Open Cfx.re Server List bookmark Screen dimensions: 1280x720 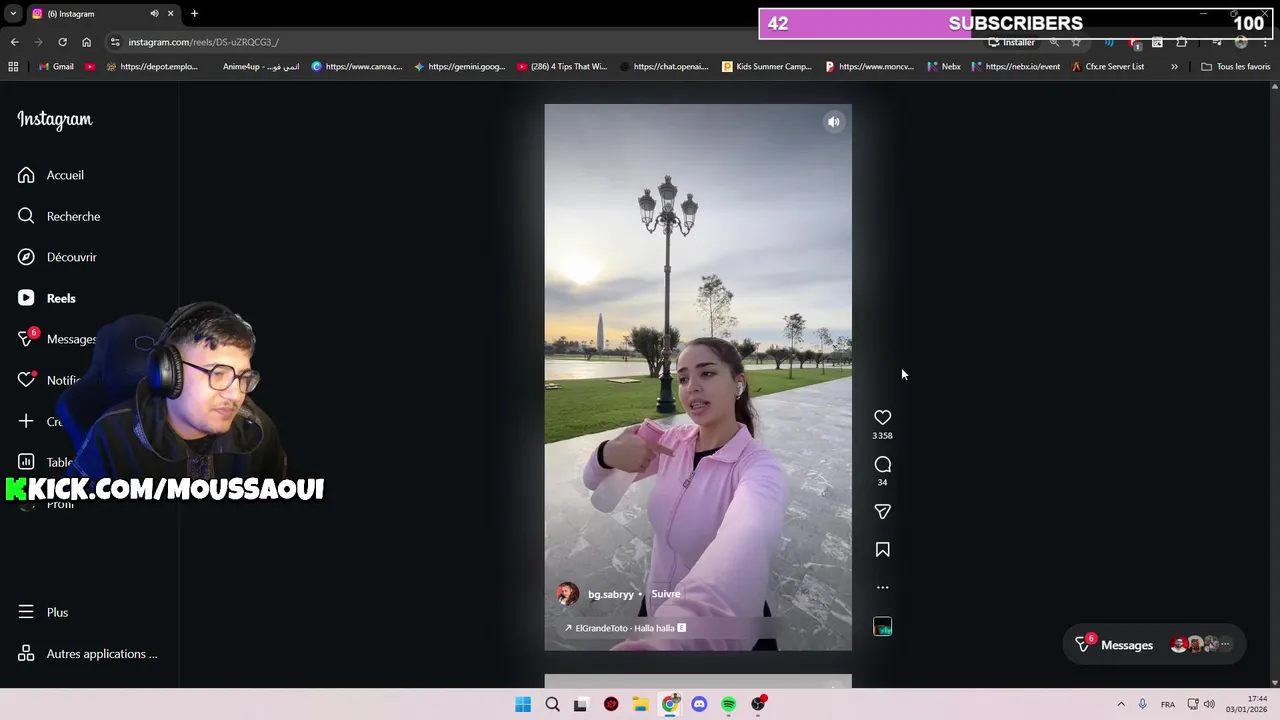(1107, 67)
